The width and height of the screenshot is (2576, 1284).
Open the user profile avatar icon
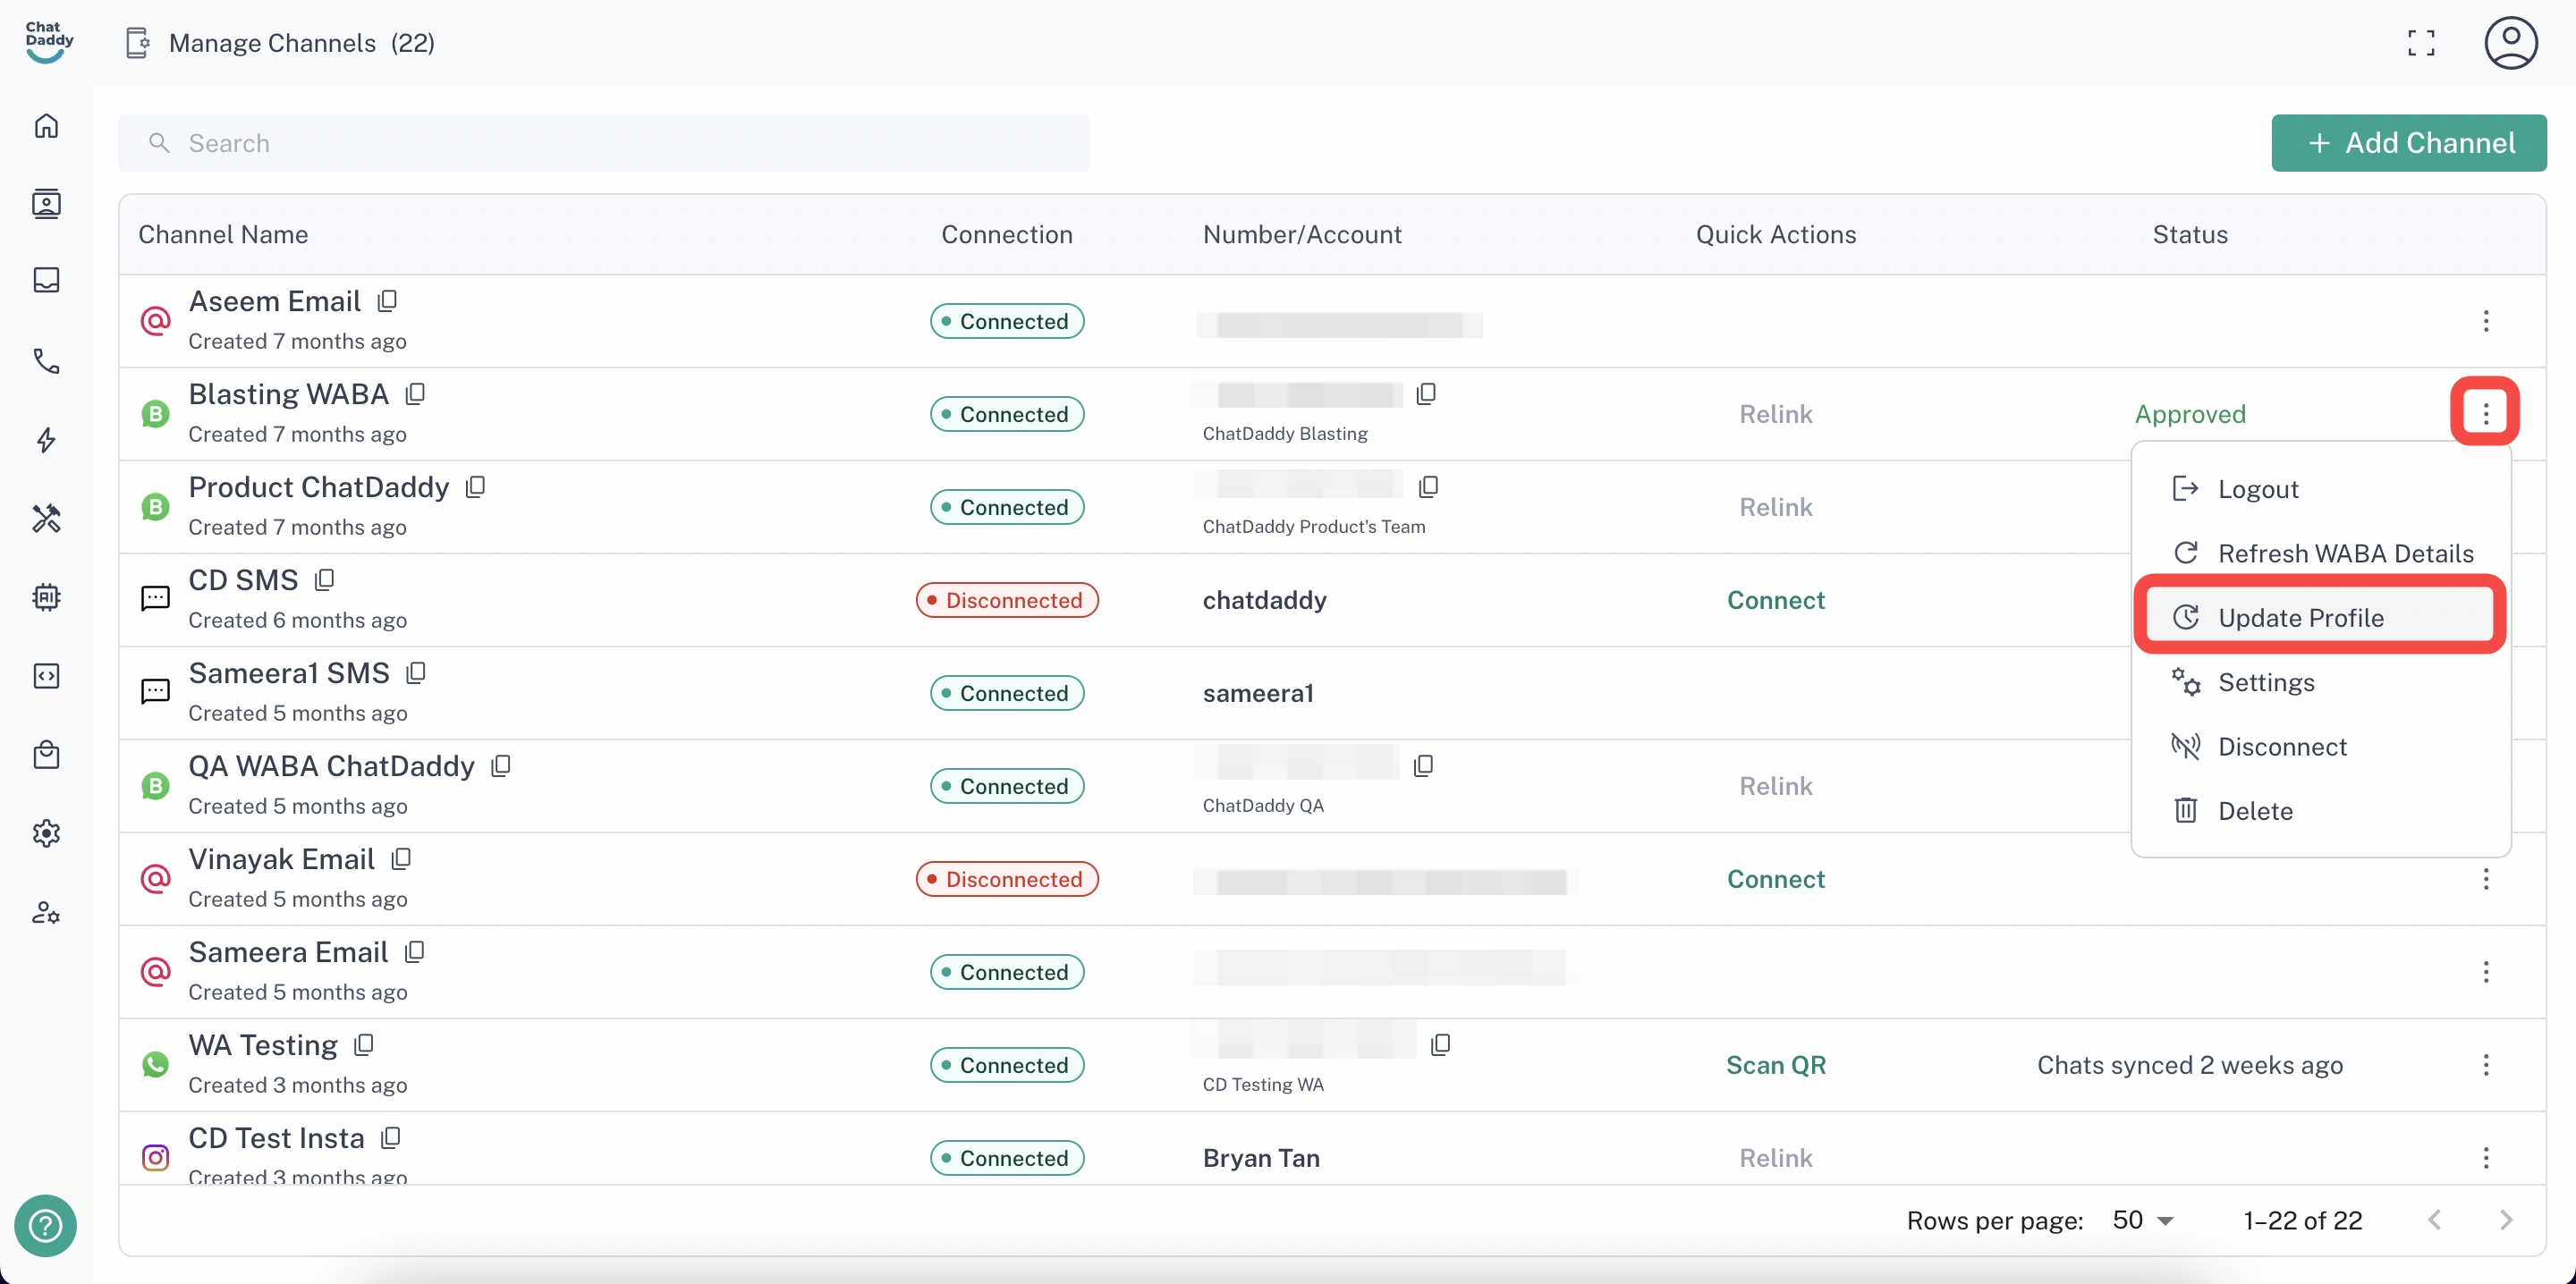click(x=2510, y=43)
